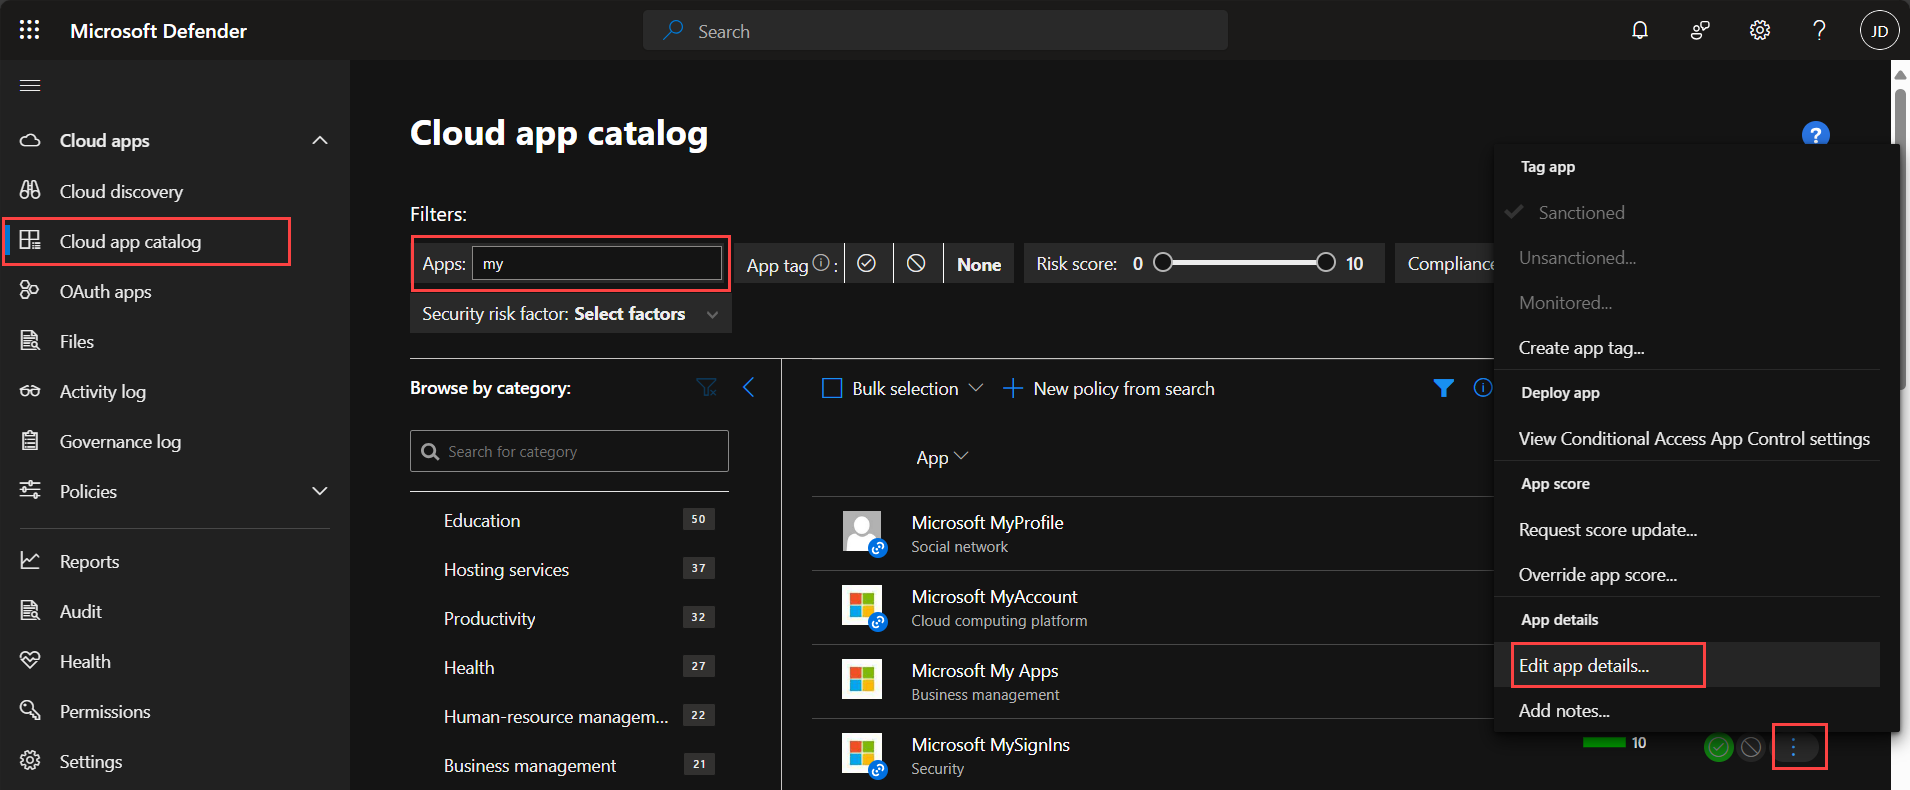The width and height of the screenshot is (1910, 790).
Task: Click the Apps filter text field
Action: click(x=597, y=263)
